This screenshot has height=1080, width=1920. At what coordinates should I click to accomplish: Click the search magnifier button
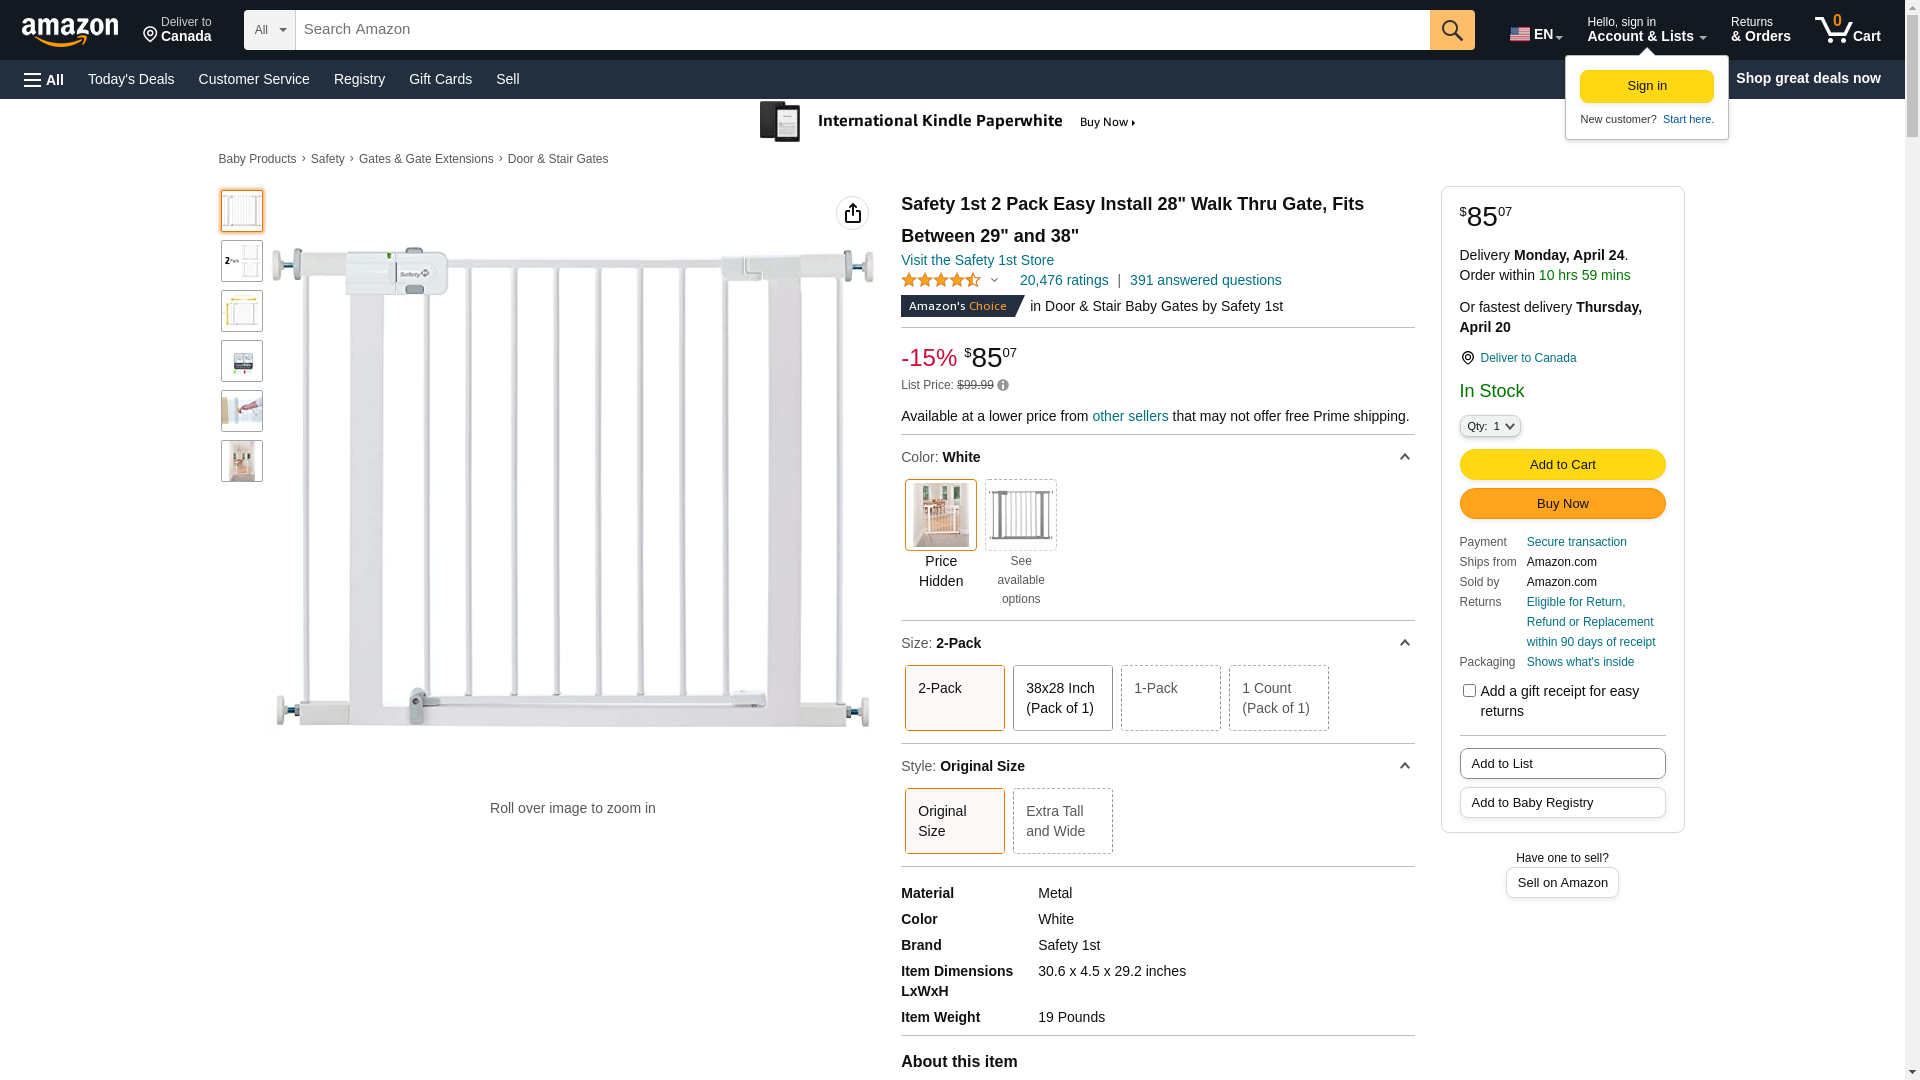point(1451,30)
